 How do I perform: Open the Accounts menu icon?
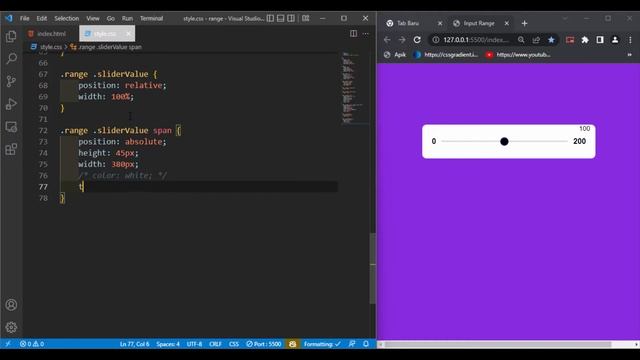pyautogui.click(x=11, y=305)
